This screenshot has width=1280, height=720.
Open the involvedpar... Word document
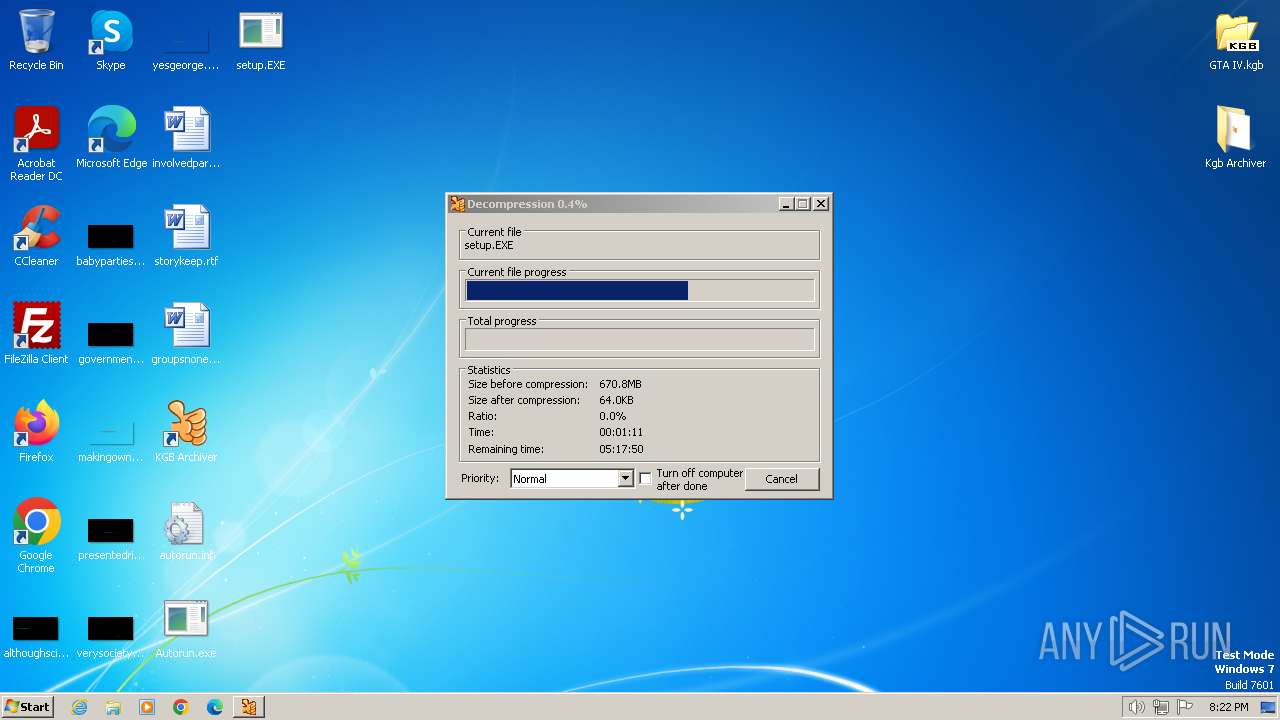186,138
